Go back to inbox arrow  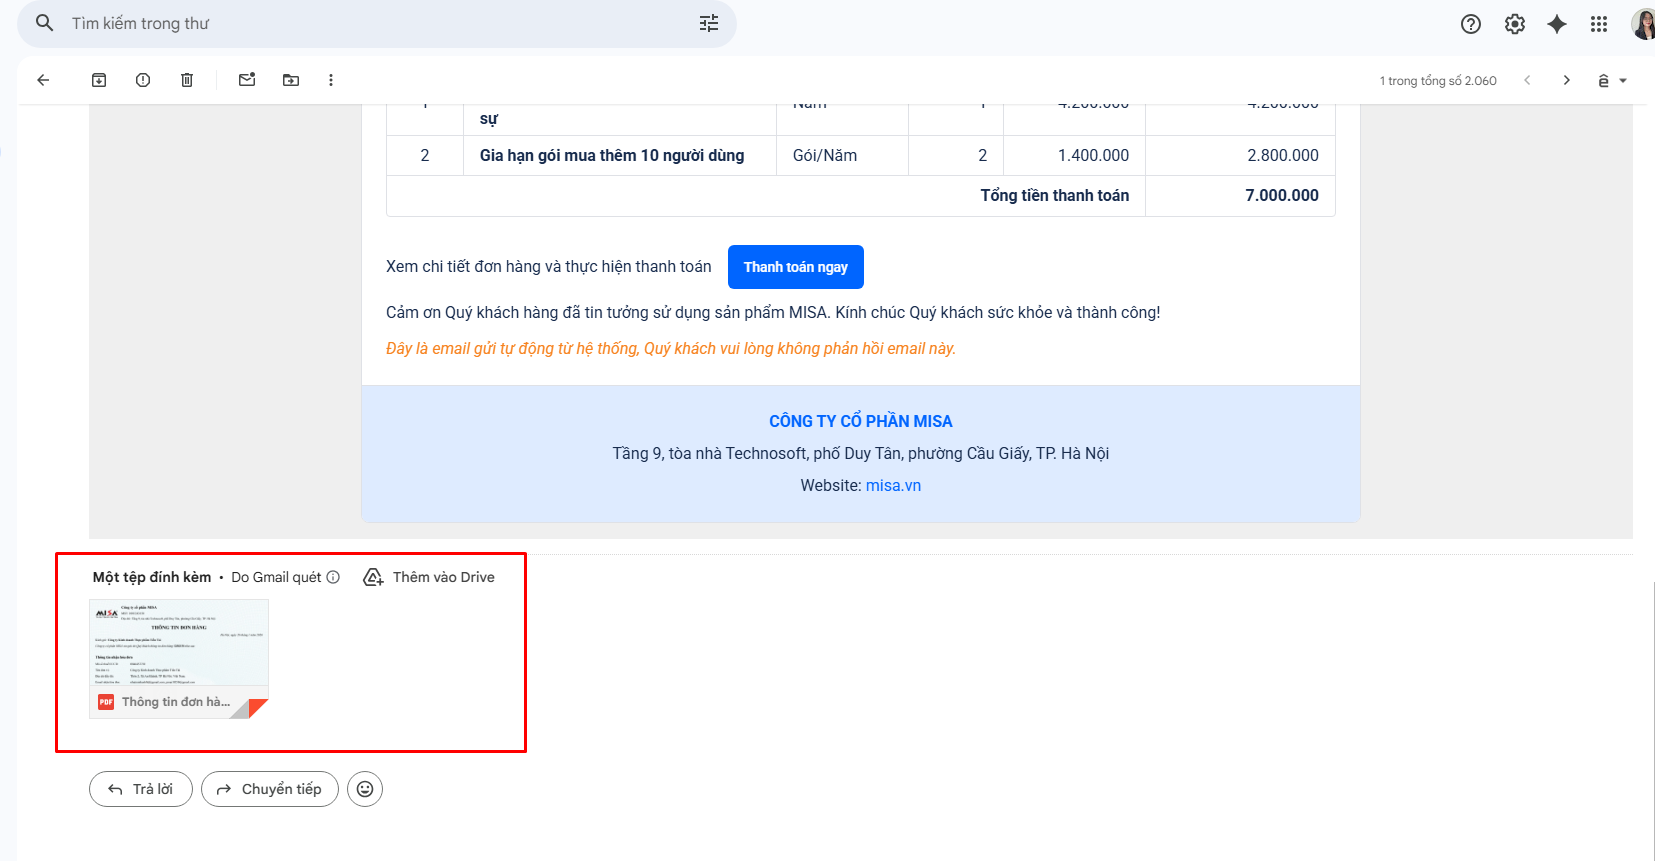point(43,80)
